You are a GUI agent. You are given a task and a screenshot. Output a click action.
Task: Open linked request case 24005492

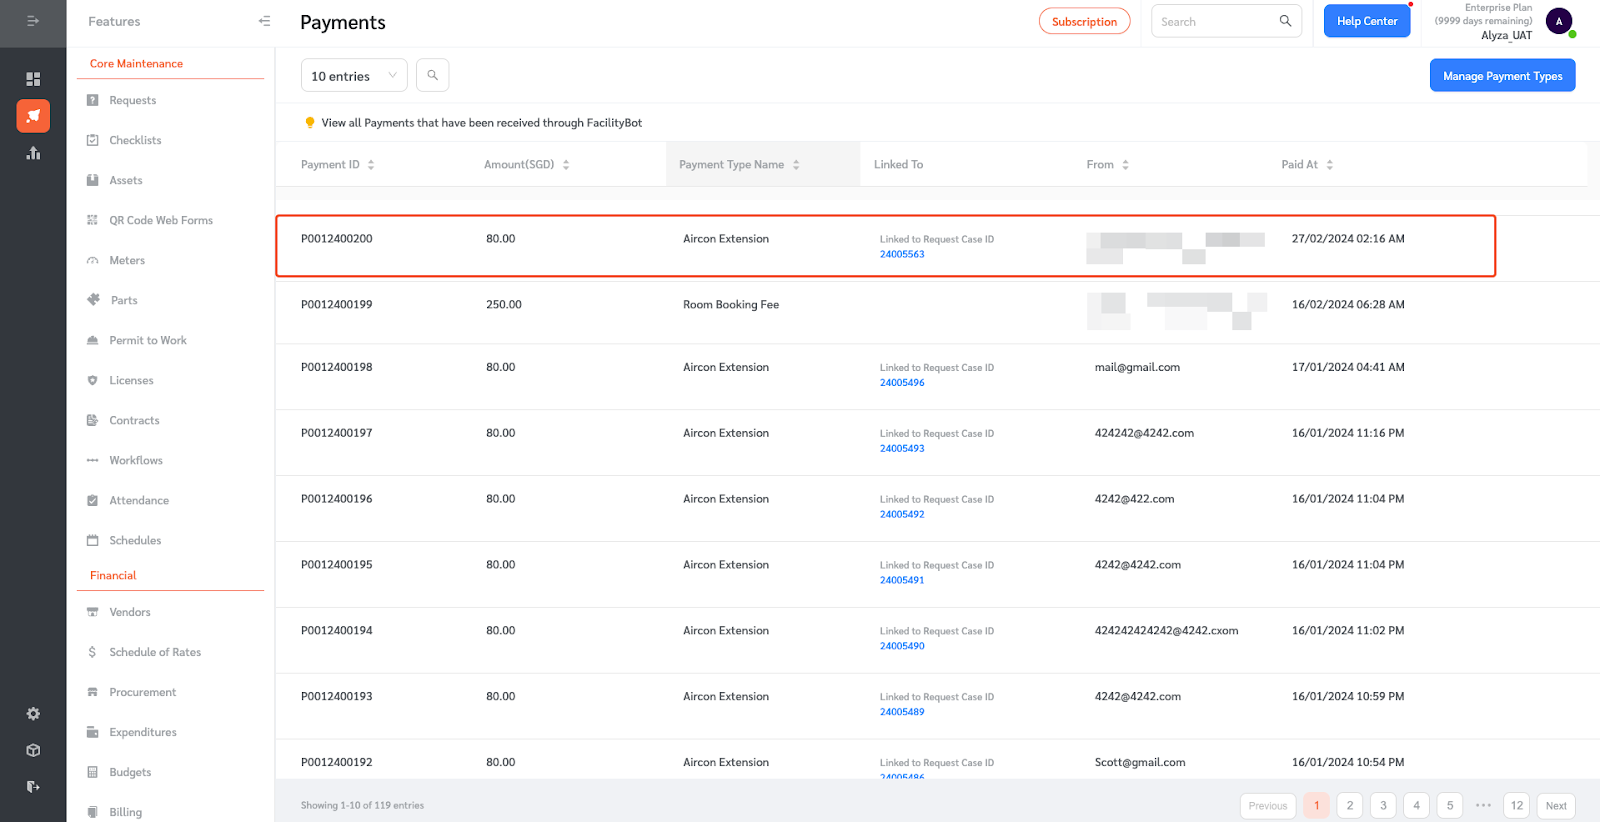902,514
